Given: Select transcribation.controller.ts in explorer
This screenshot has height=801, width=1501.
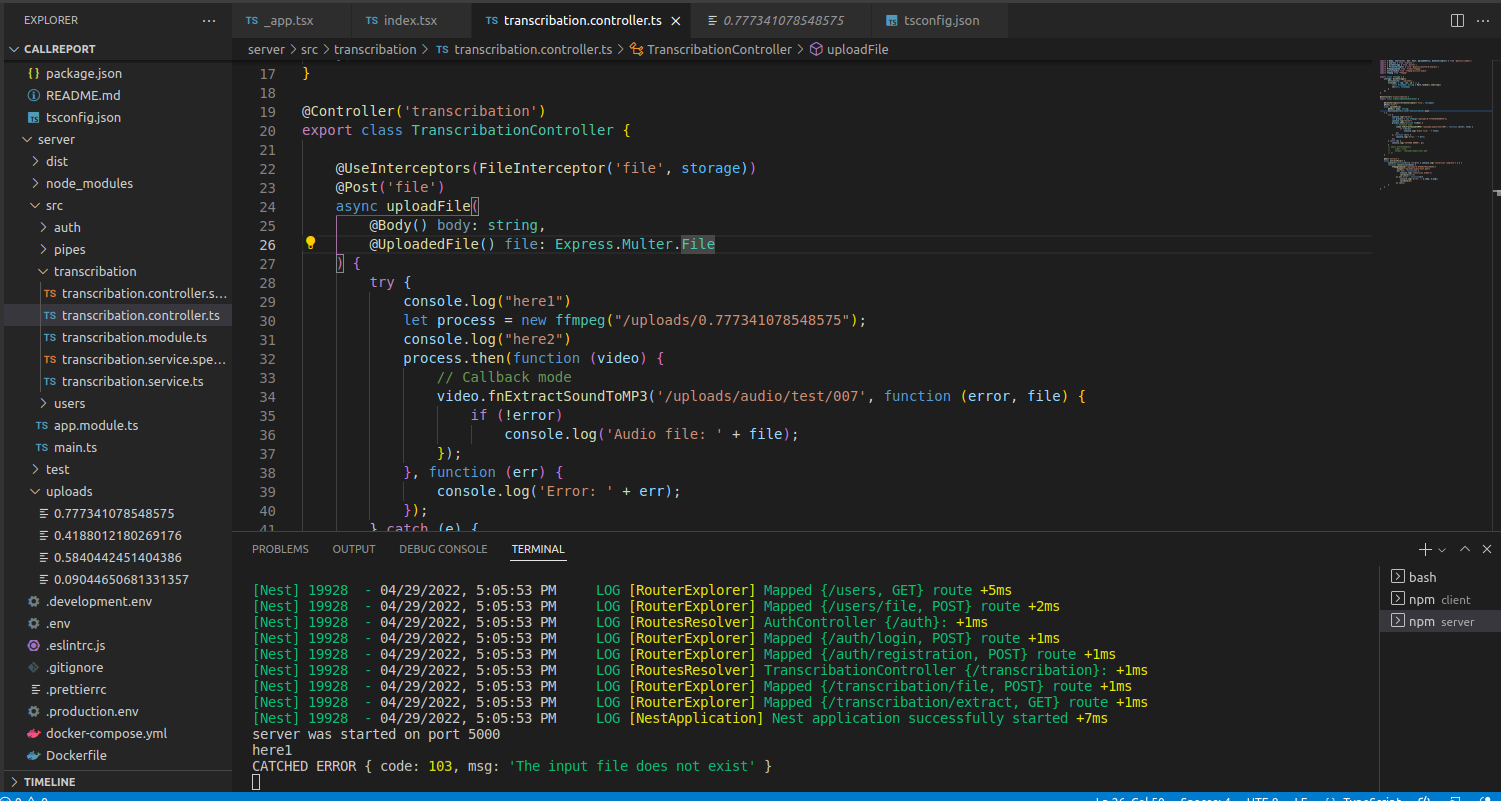Looking at the screenshot, I should tap(118, 315).
